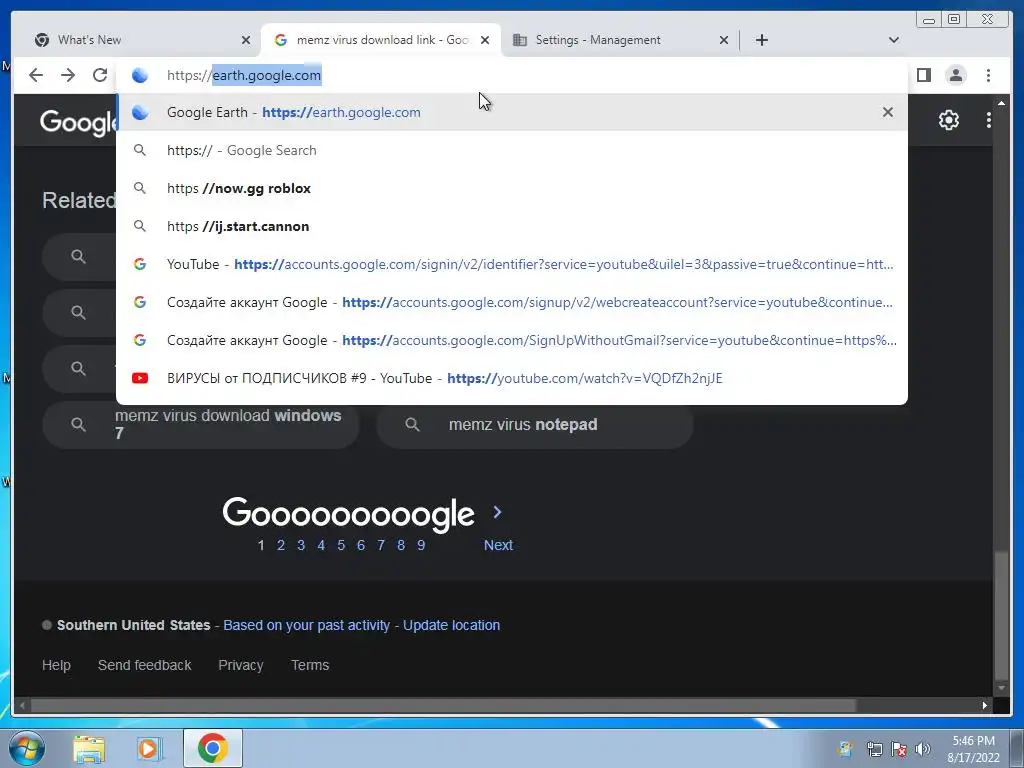Open the Send feedback footer link

(144, 665)
